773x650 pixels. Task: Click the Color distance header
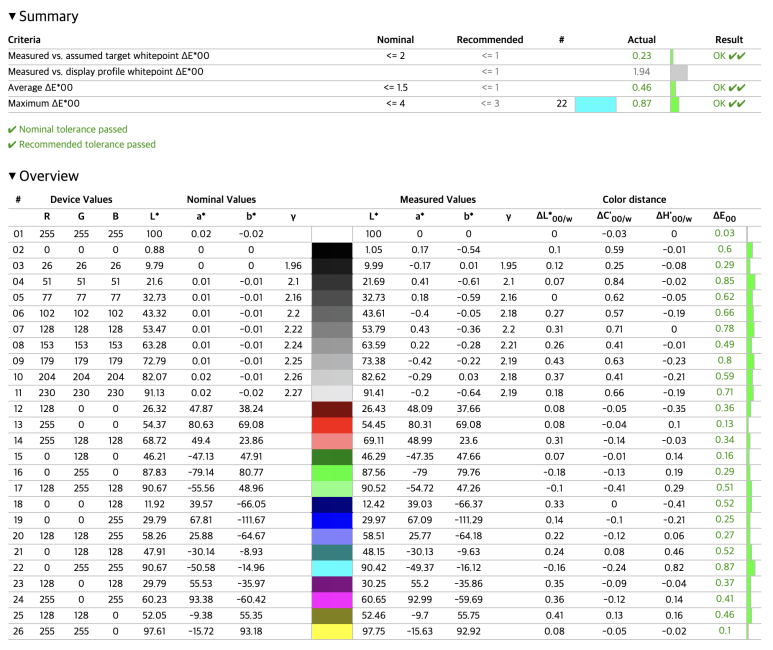pyautogui.click(x=635, y=199)
